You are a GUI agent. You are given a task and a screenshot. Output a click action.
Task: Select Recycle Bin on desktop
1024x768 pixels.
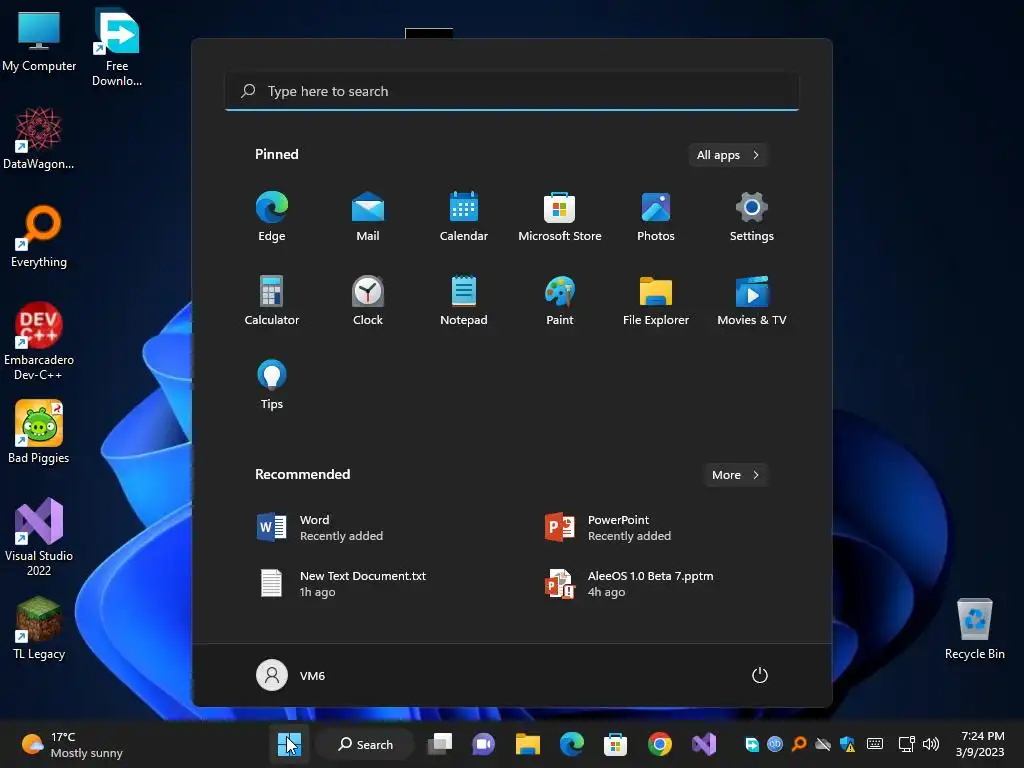pyautogui.click(x=974, y=628)
